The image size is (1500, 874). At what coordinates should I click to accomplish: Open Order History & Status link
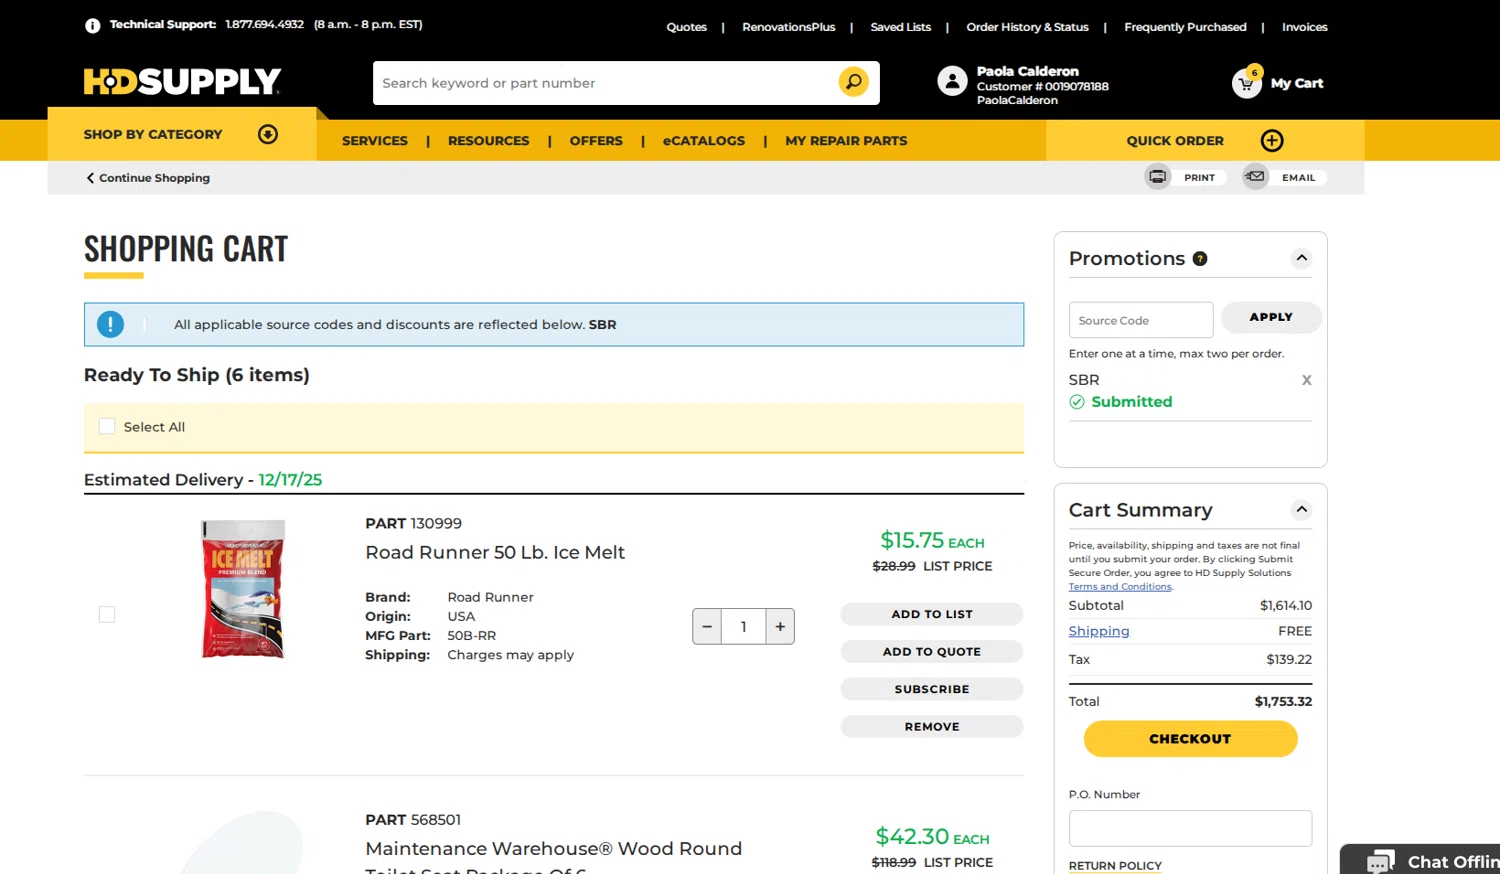coord(1027,27)
